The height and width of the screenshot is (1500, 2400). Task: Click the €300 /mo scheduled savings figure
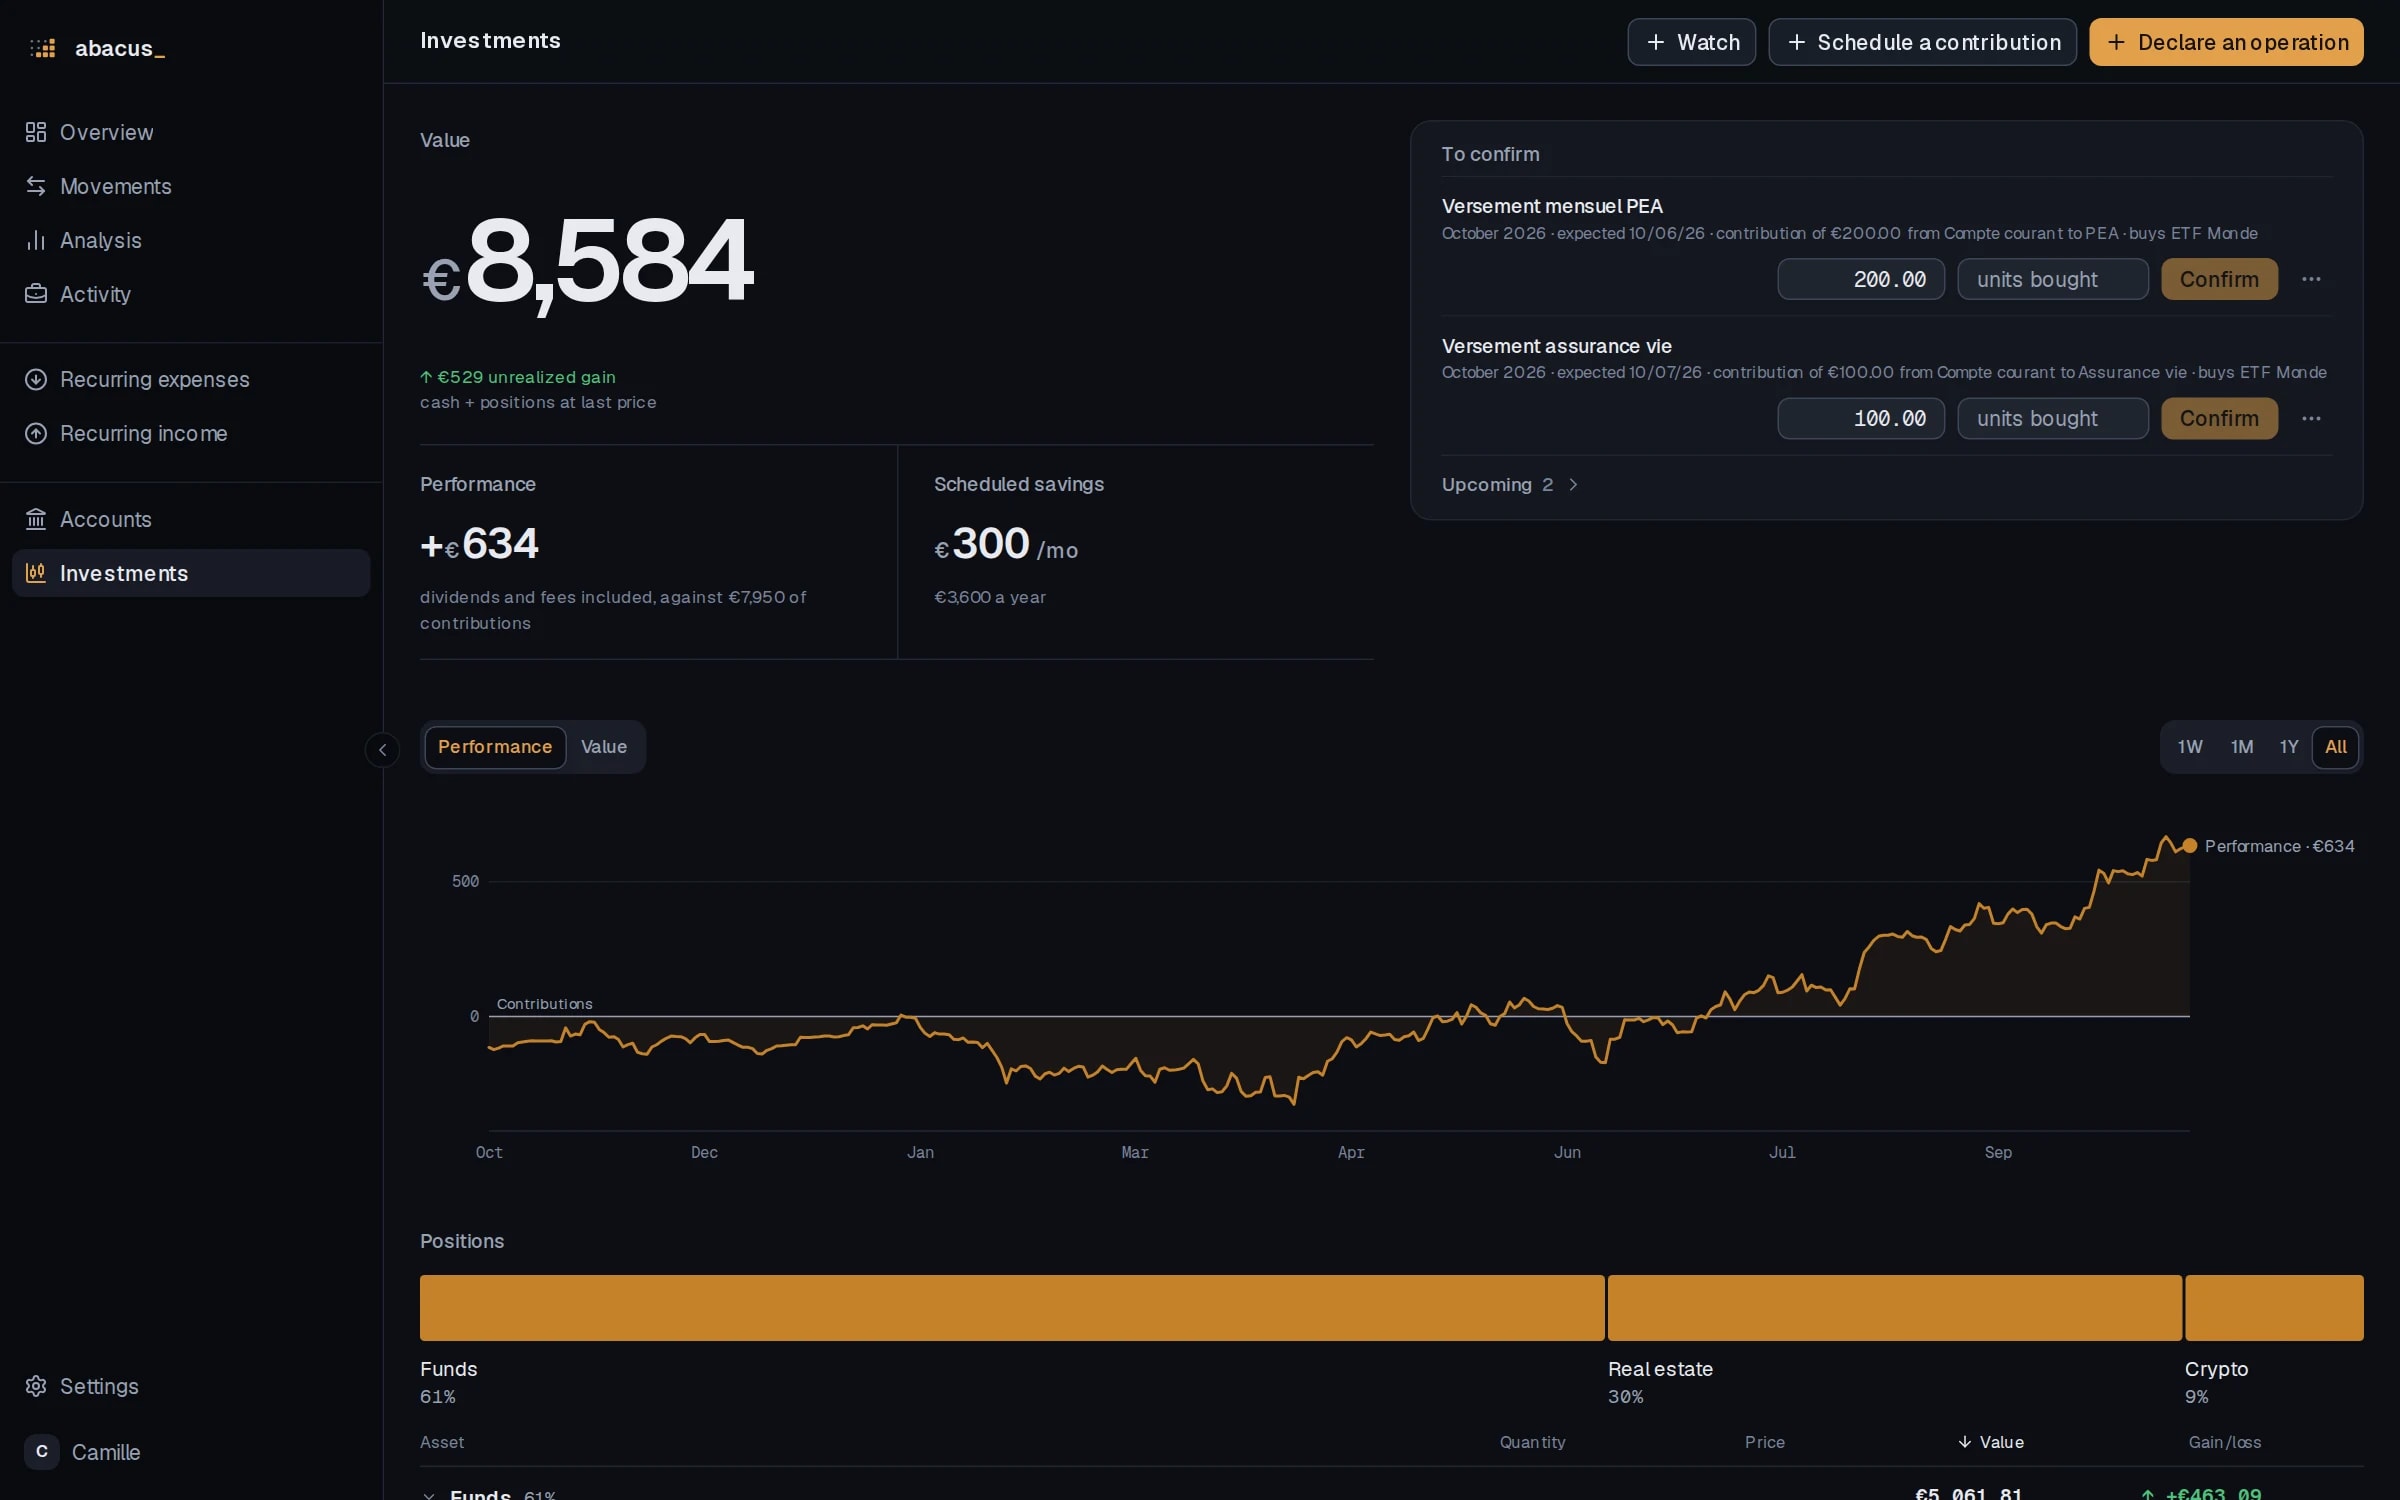[x=1006, y=544]
